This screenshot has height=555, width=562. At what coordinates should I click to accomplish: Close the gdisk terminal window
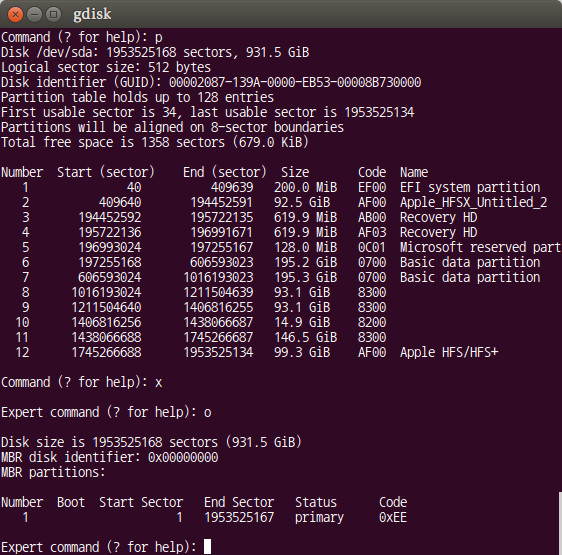point(15,14)
